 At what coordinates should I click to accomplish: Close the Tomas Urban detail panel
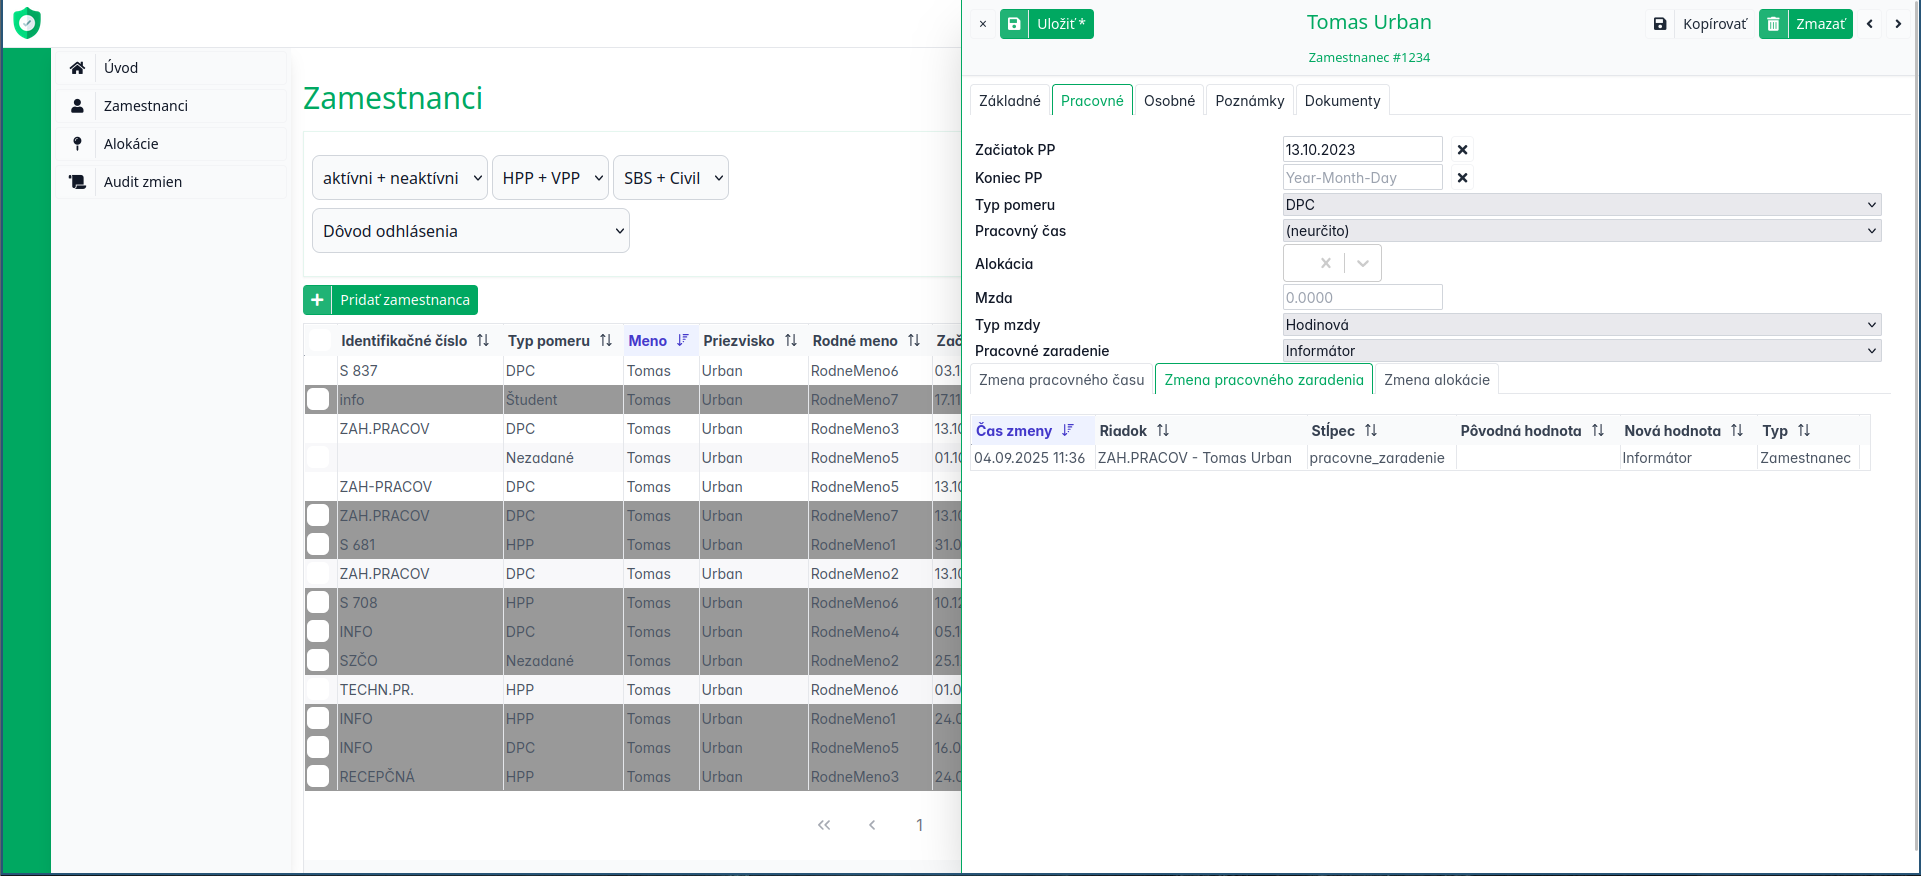pos(982,24)
